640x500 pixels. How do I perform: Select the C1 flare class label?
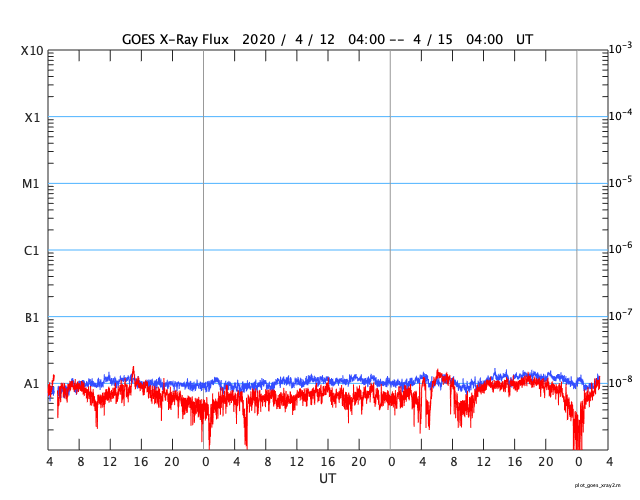coord(31,251)
